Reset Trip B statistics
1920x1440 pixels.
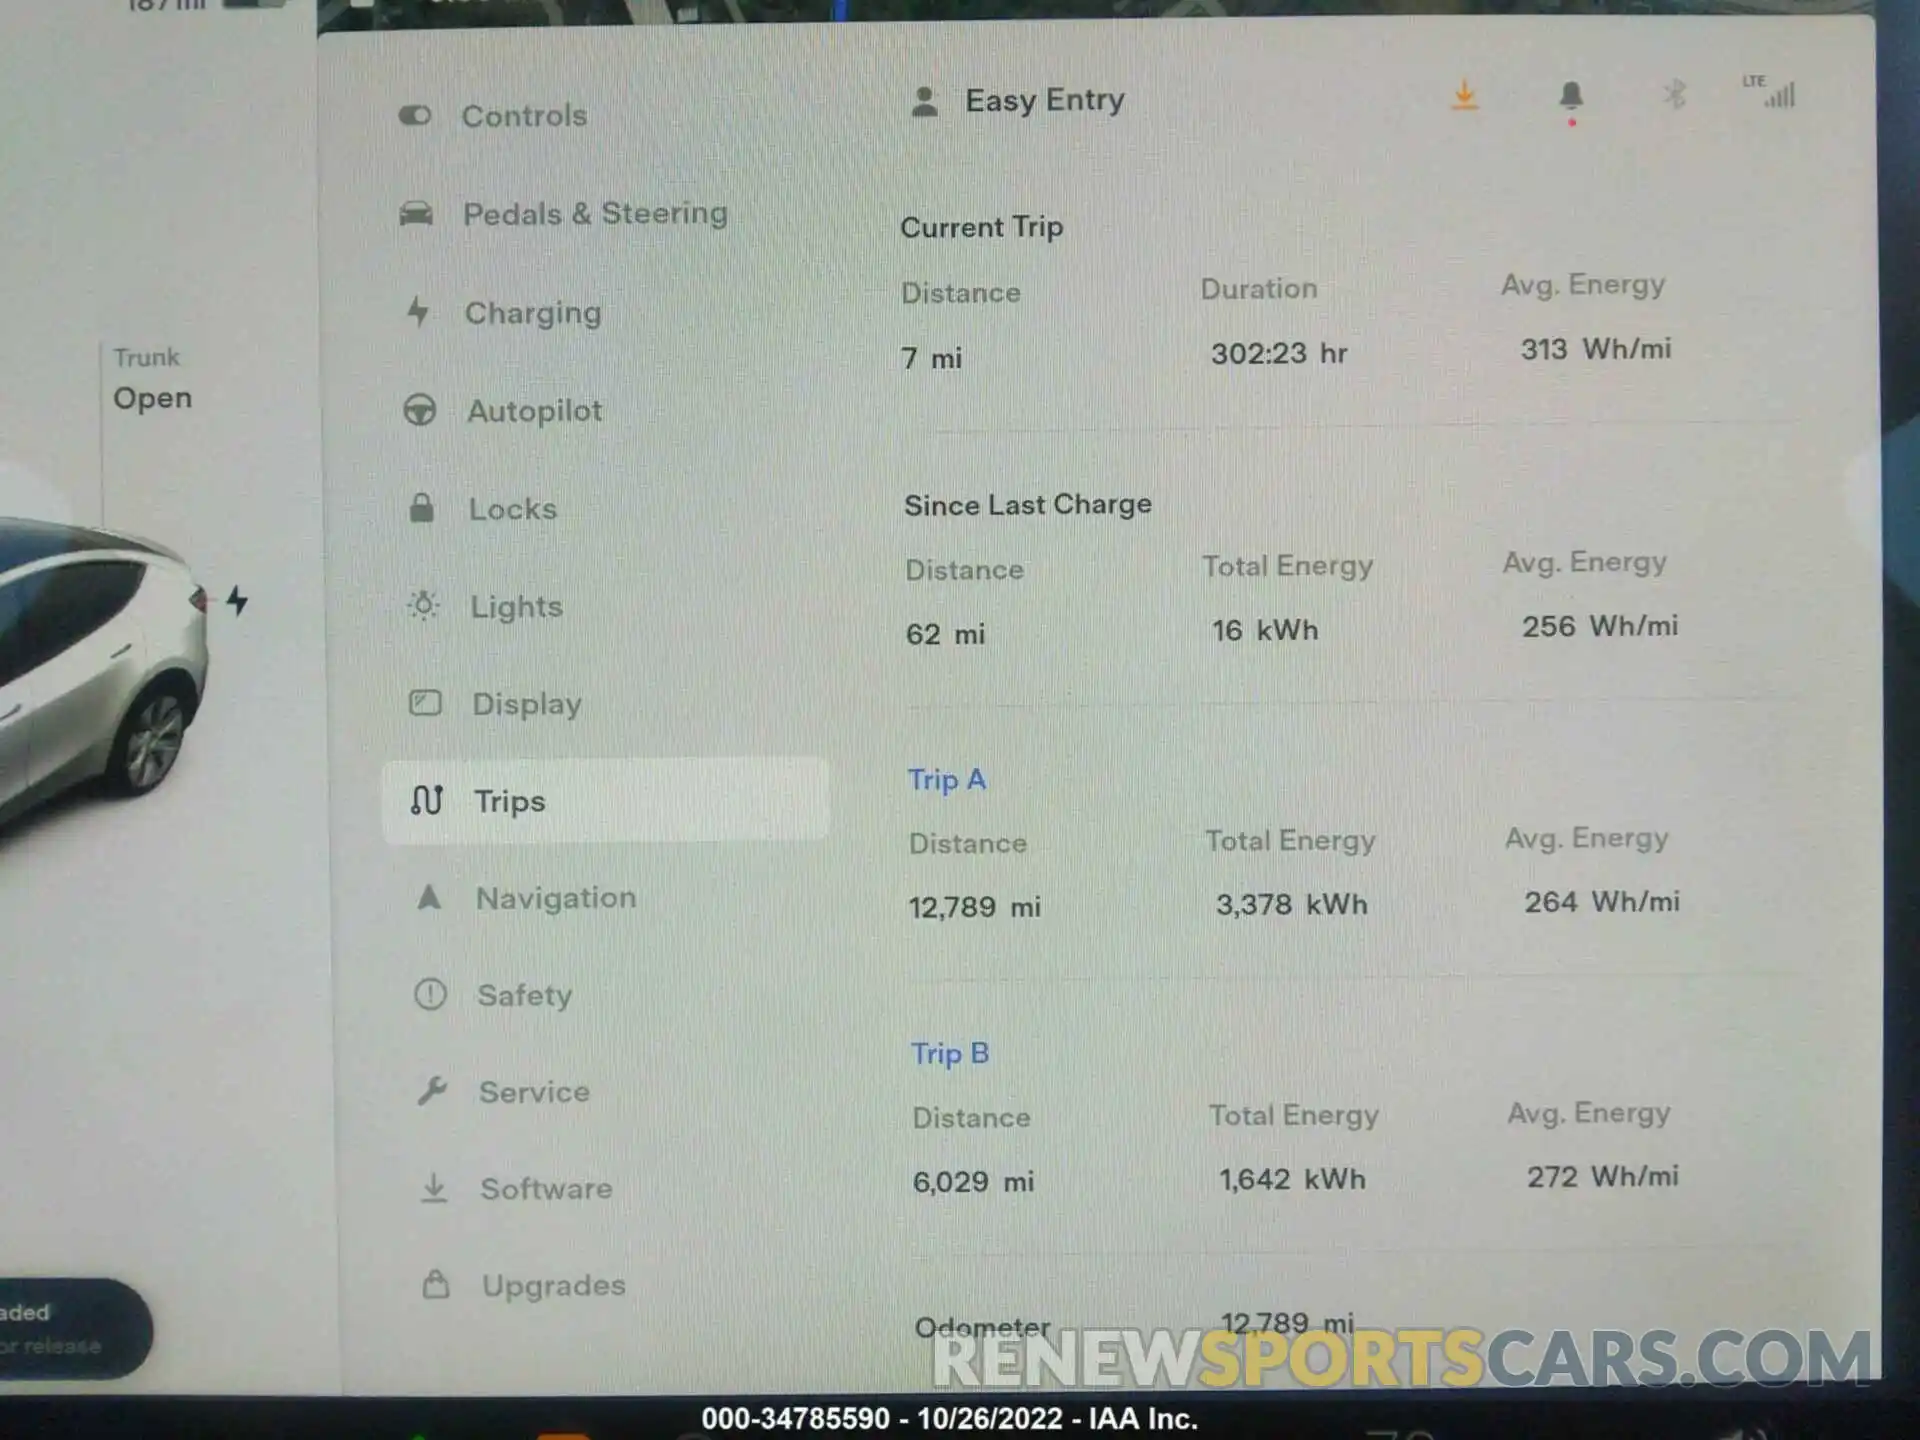949,1053
